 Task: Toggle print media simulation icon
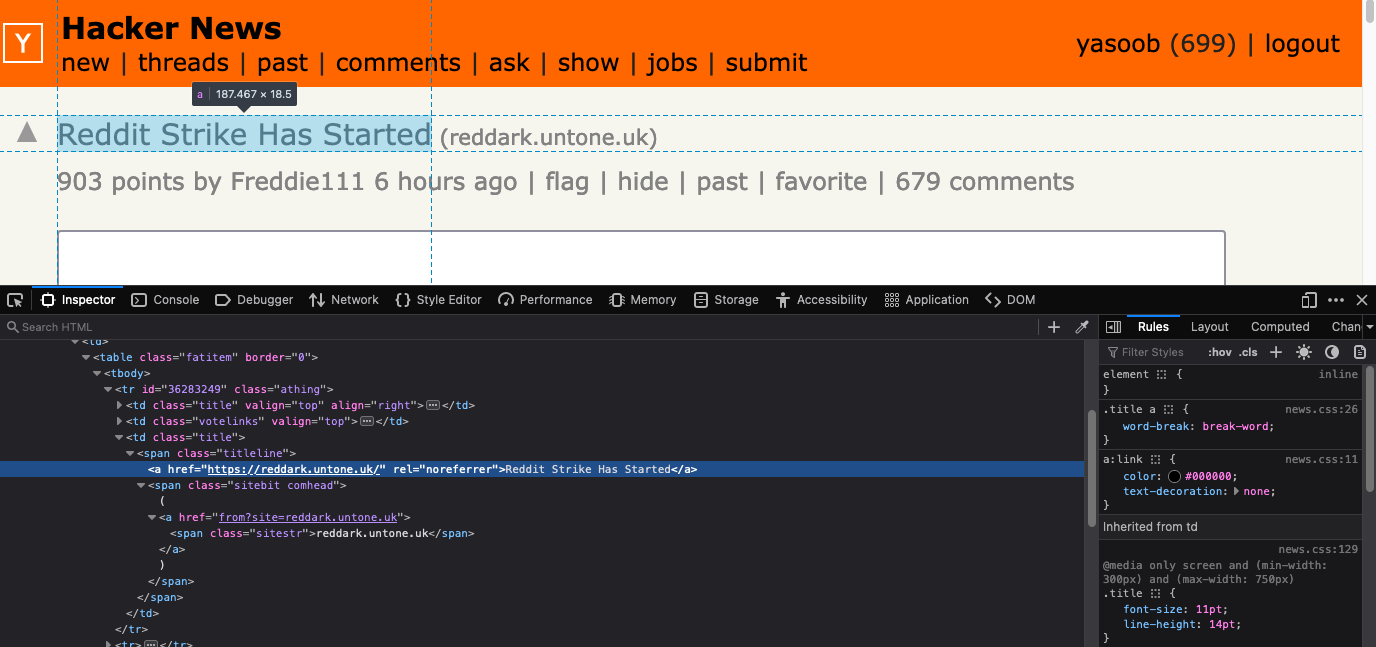[x=1360, y=352]
